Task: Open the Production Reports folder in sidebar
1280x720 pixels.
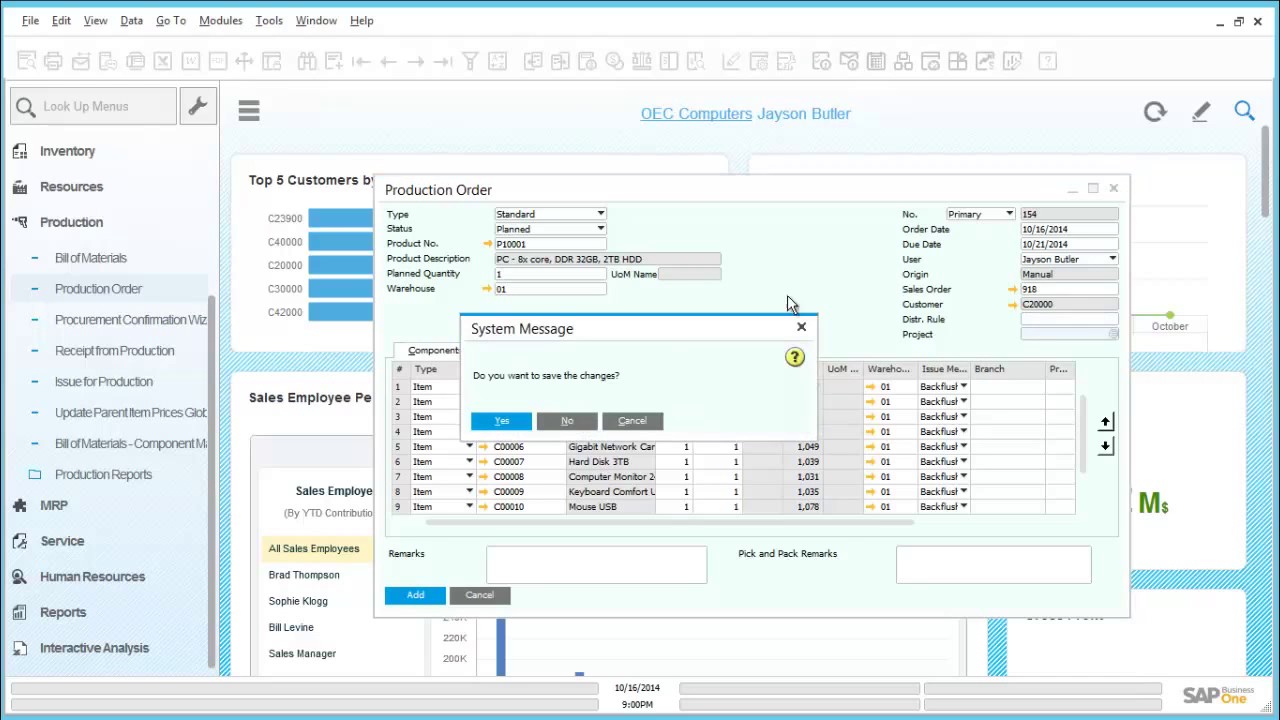Action: 103,475
